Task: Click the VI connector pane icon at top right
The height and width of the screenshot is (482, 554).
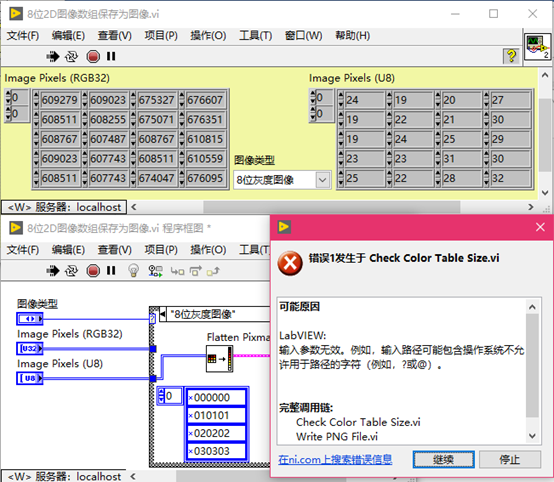Action: (x=537, y=47)
